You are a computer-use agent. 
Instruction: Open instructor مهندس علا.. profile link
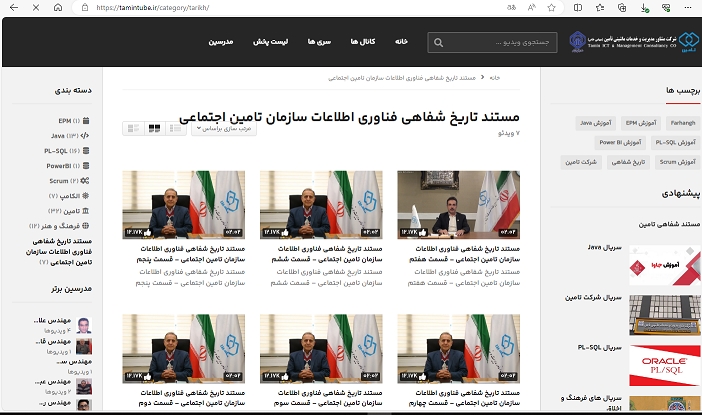pyautogui.click(x=53, y=321)
